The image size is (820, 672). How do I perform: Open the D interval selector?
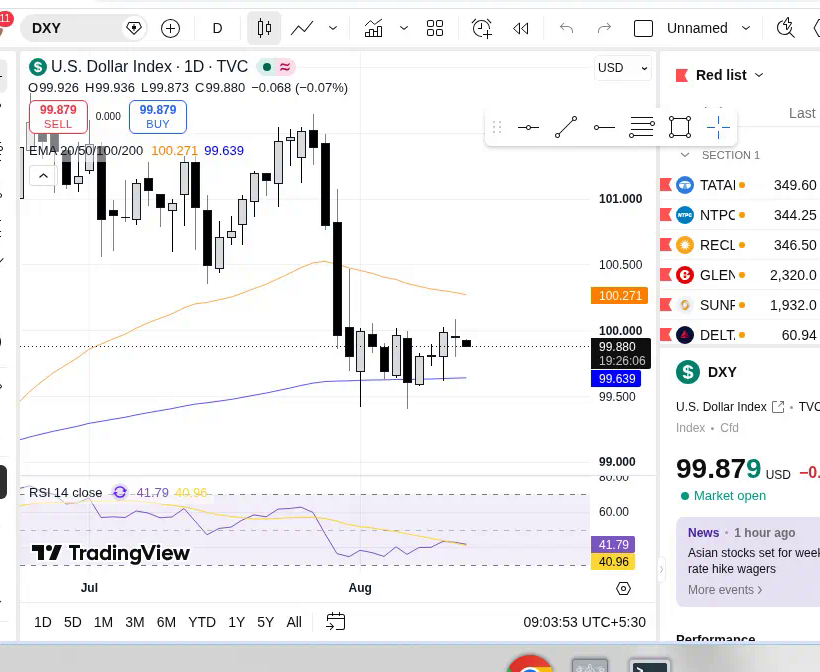click(x=218, y=28)
